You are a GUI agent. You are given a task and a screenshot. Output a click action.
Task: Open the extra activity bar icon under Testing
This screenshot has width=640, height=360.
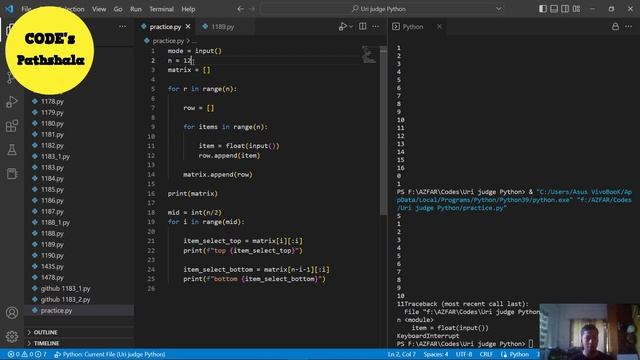pyautogui.click(x=12, y=173)
